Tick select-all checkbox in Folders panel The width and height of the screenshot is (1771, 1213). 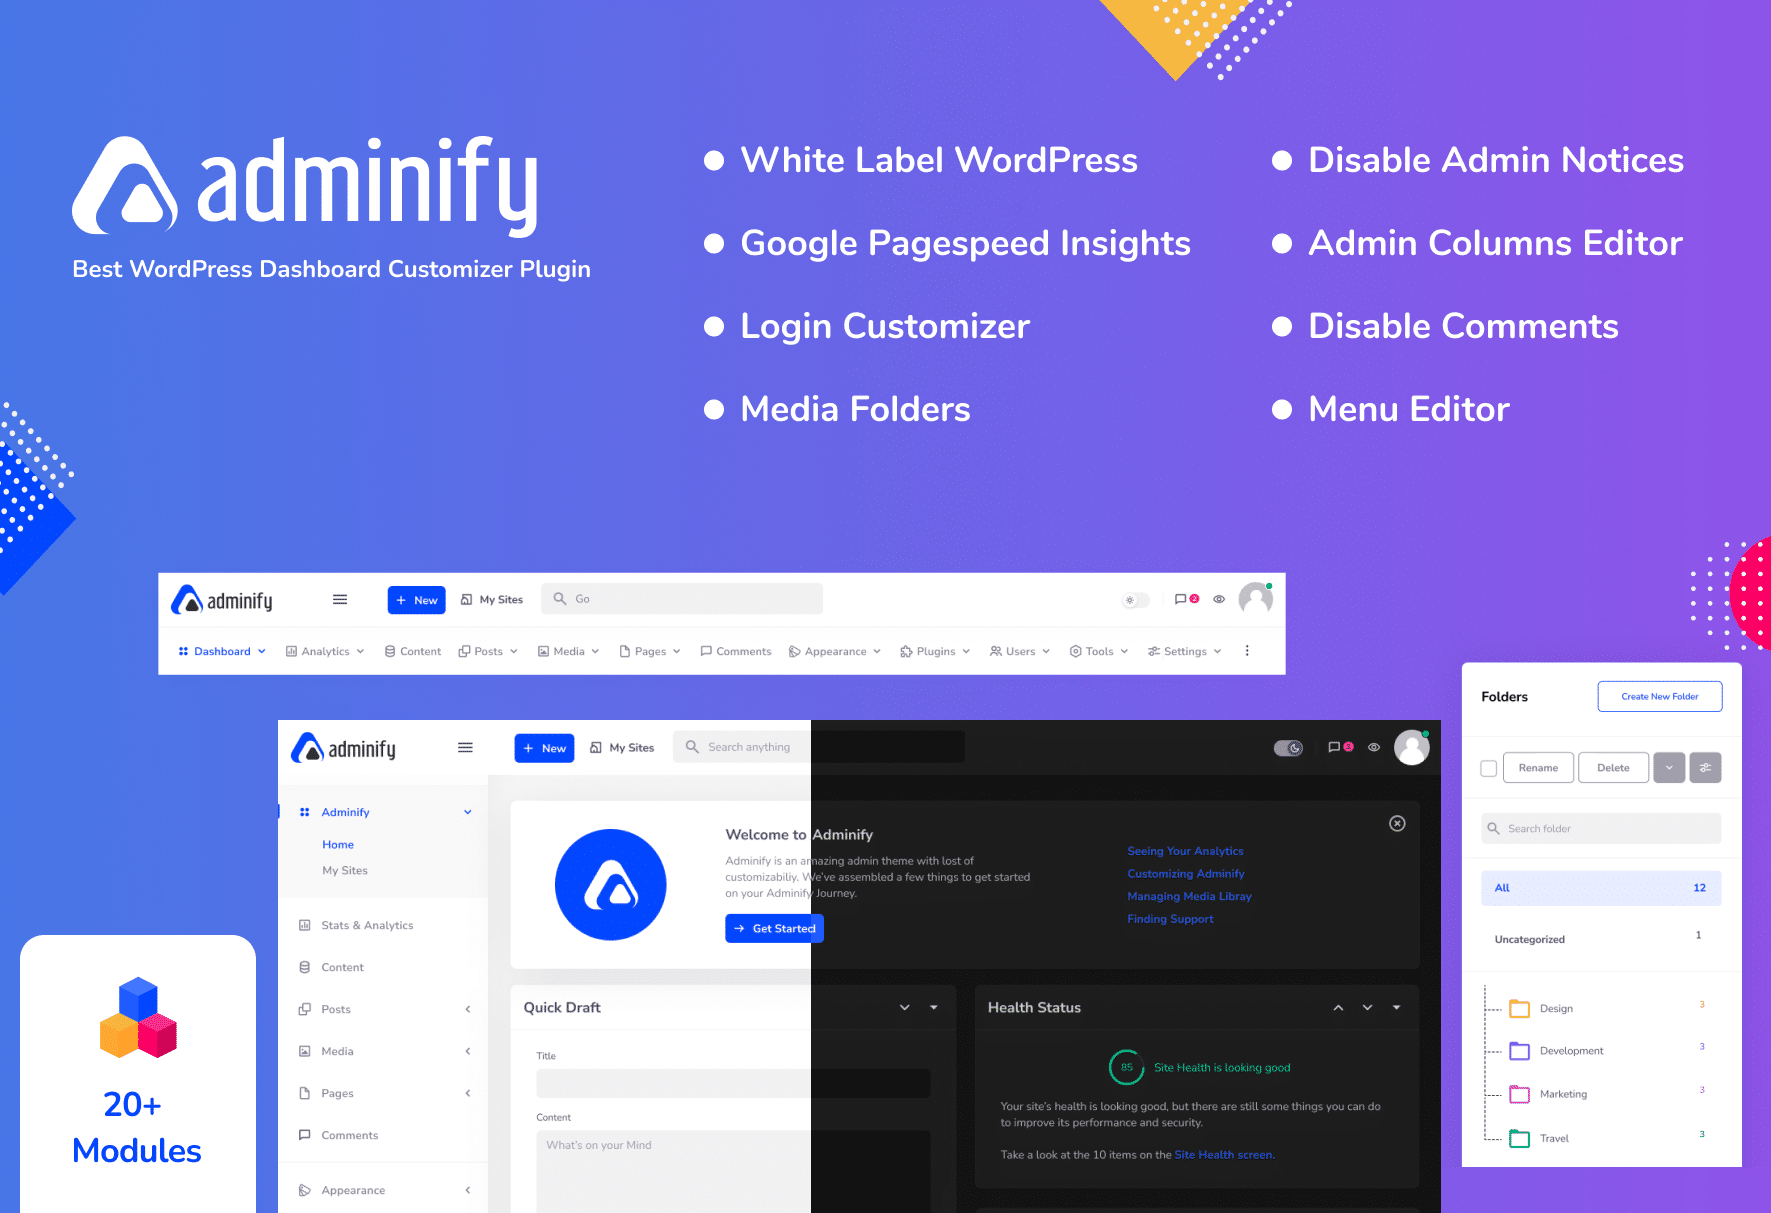coord(1489,768)
